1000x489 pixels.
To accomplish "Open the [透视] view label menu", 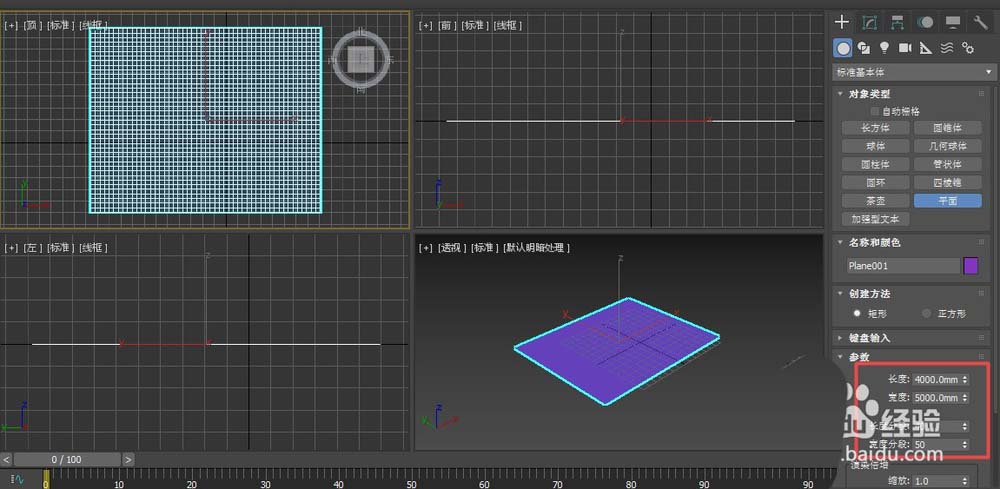I will point(452,247).
